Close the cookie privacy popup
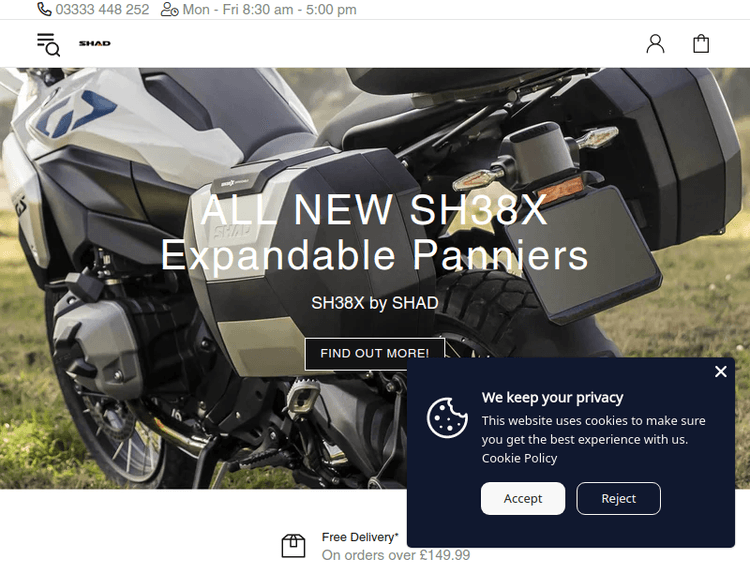This screenshot has height=563, width=750. [x=721, y=372]
